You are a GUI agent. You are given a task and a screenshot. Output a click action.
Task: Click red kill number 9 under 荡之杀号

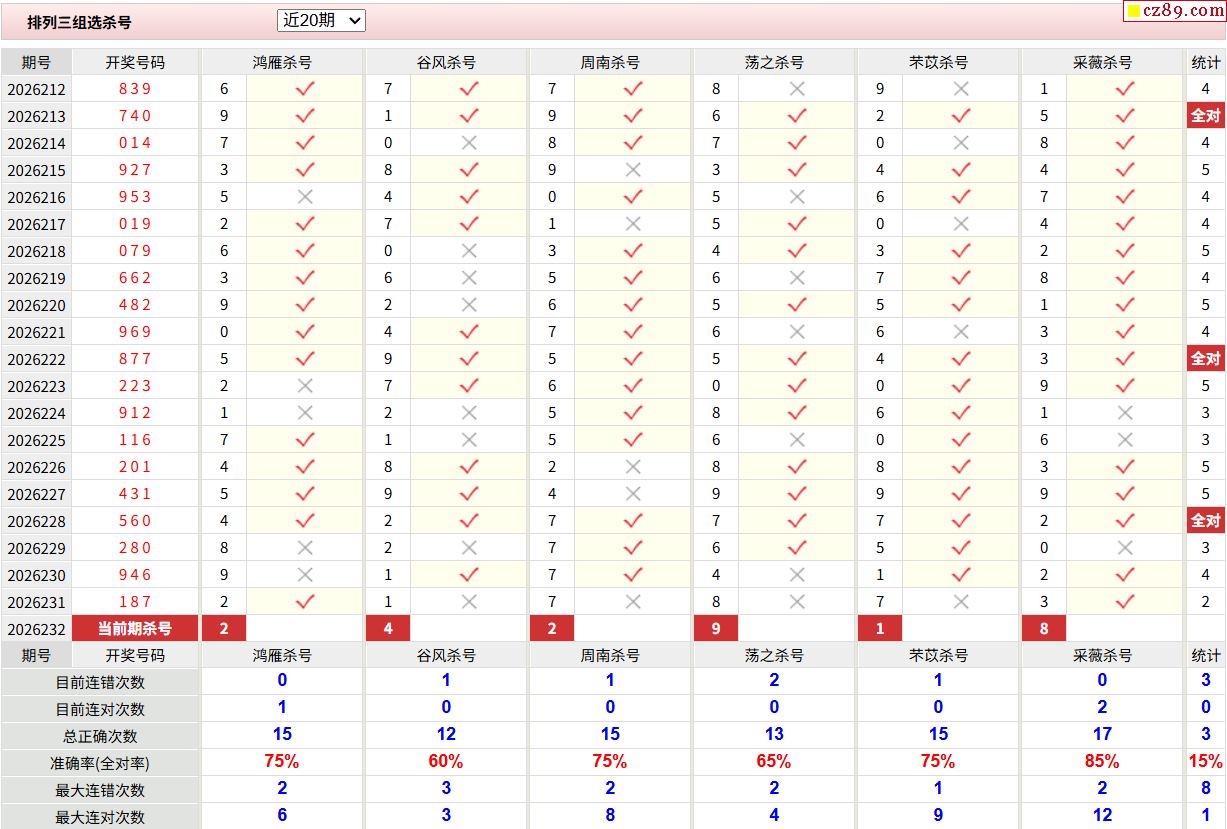click(716, 628)
